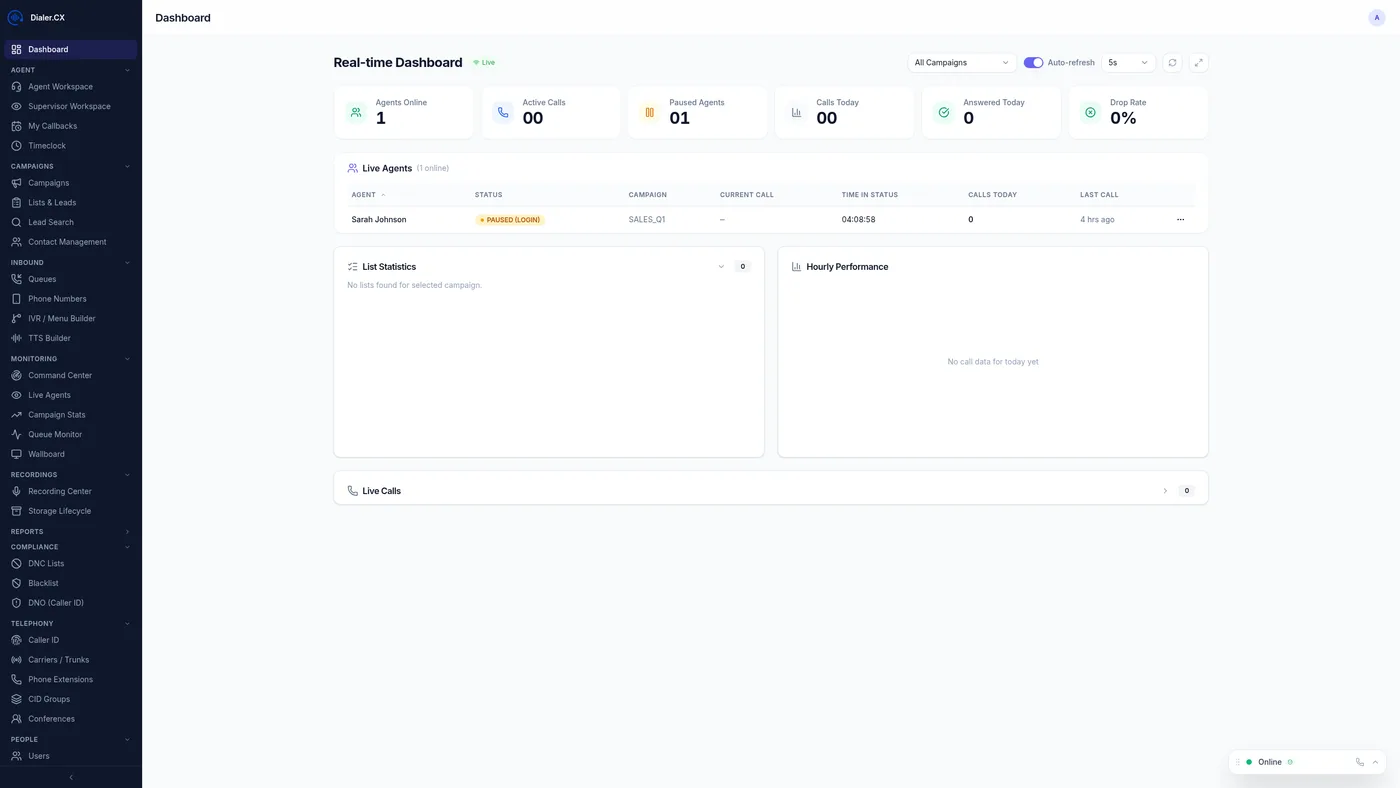Click the phone icon in the Online widget

pos(1358,761)
